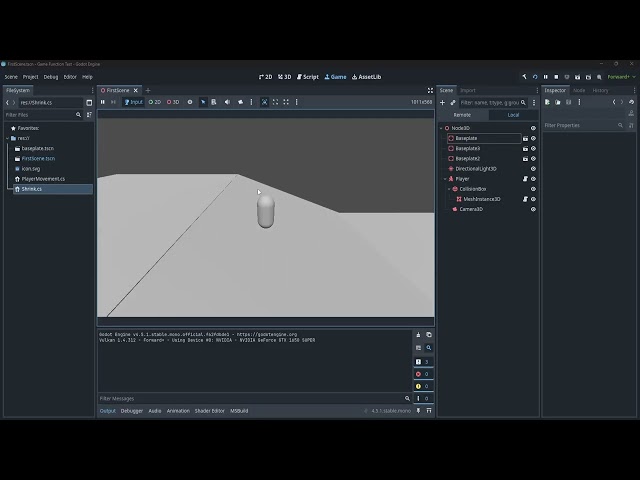Toggle visibility of Baseplate3 node

[533, 149]
